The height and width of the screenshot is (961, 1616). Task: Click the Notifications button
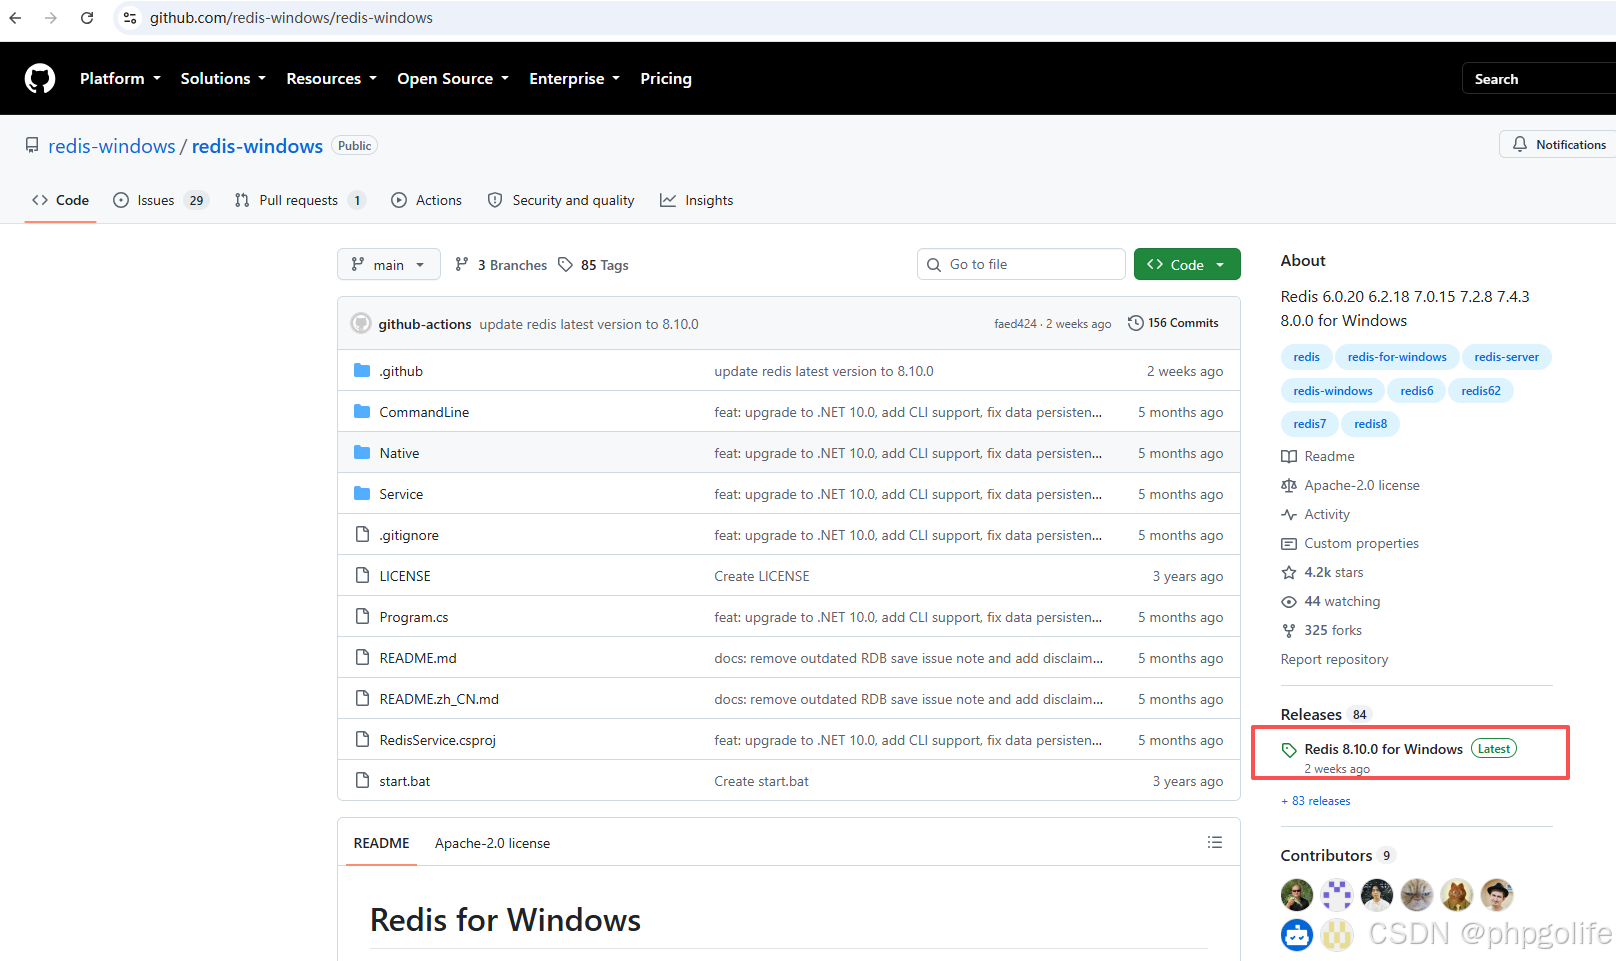[1558, 145]
